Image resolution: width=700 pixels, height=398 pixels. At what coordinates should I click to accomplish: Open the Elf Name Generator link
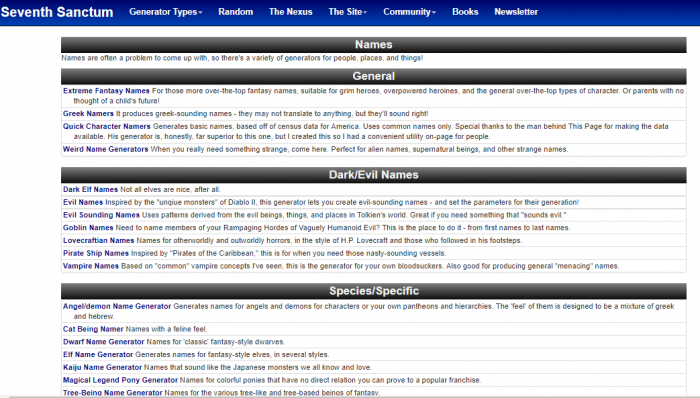(x=98, y=355)
